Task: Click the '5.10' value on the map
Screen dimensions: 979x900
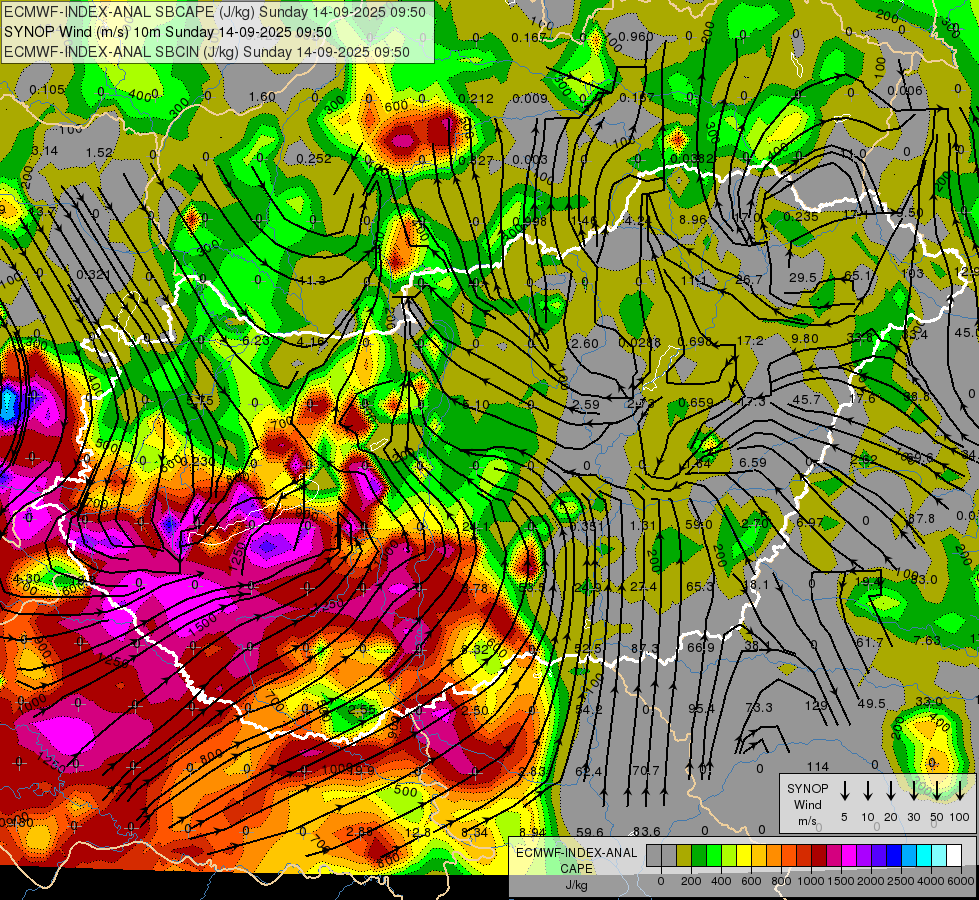Action: pyautogui.click(x=476, y=404)
